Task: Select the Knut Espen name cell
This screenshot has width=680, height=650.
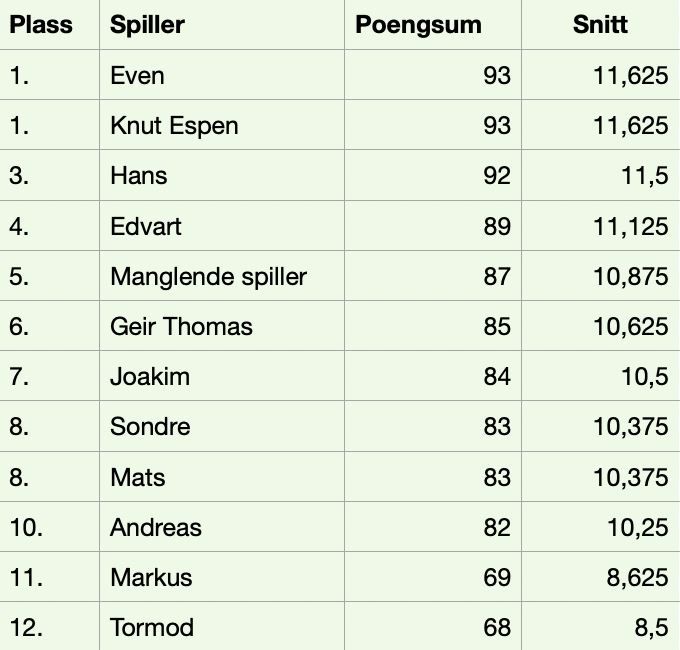Action: pyautogui.click(x=174, y=126)
